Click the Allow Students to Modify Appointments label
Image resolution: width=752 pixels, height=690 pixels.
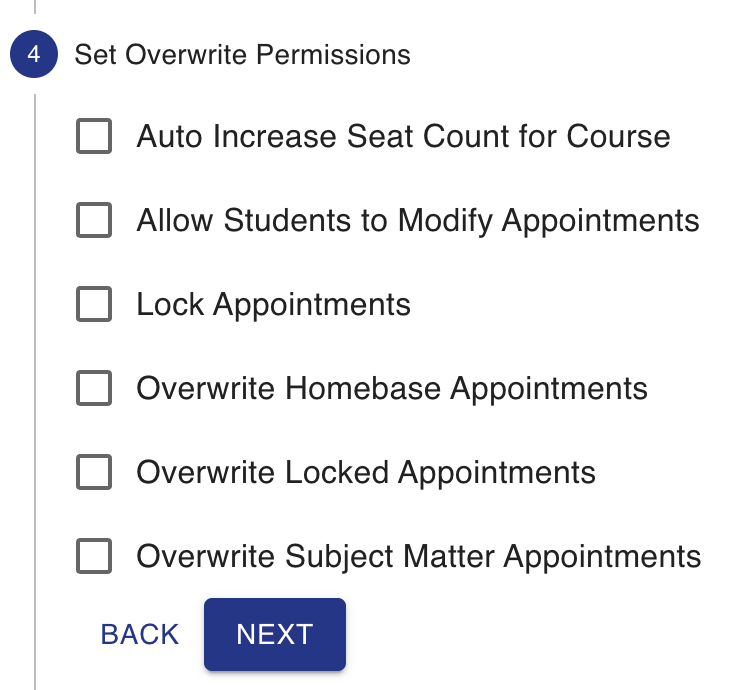[x=418, y=221]
